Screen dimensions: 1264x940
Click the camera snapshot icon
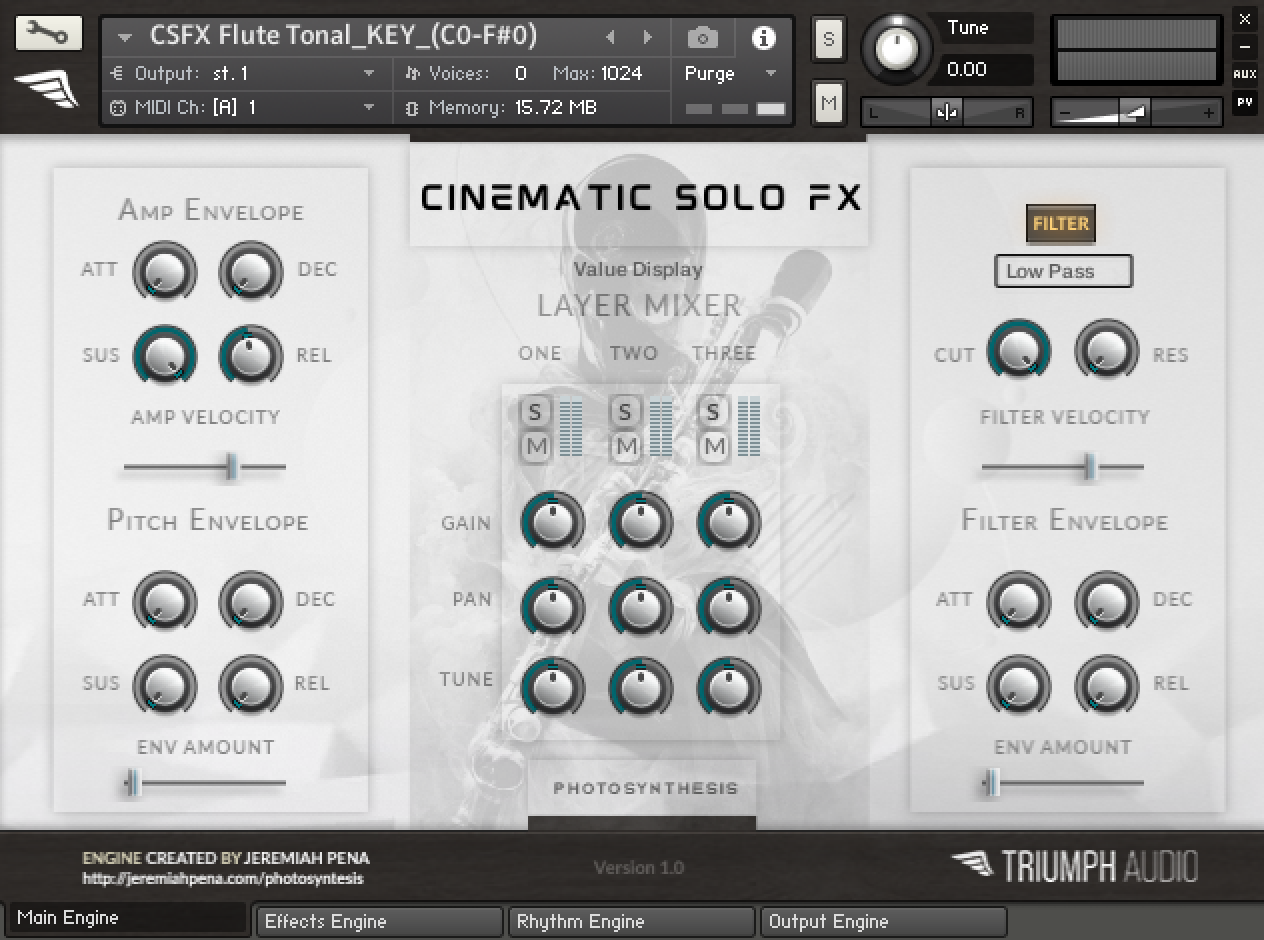pyautogui.click(x=703, y=38)
